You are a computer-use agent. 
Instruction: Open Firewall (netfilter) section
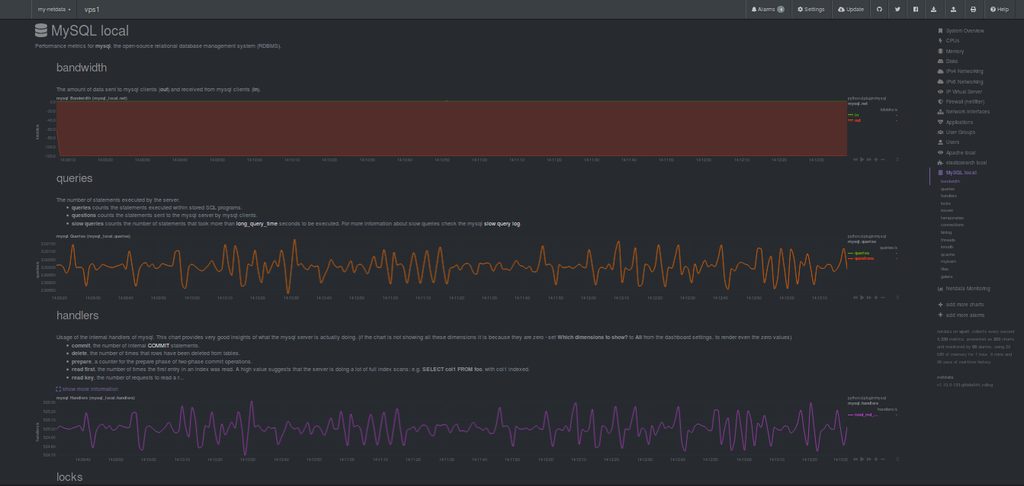pos(965,101)
